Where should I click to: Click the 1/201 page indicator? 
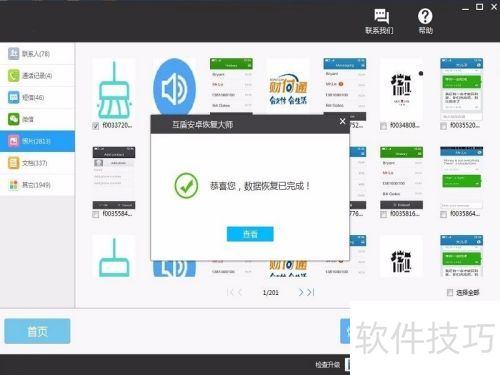pyautogui.click(x=270, y=293)
